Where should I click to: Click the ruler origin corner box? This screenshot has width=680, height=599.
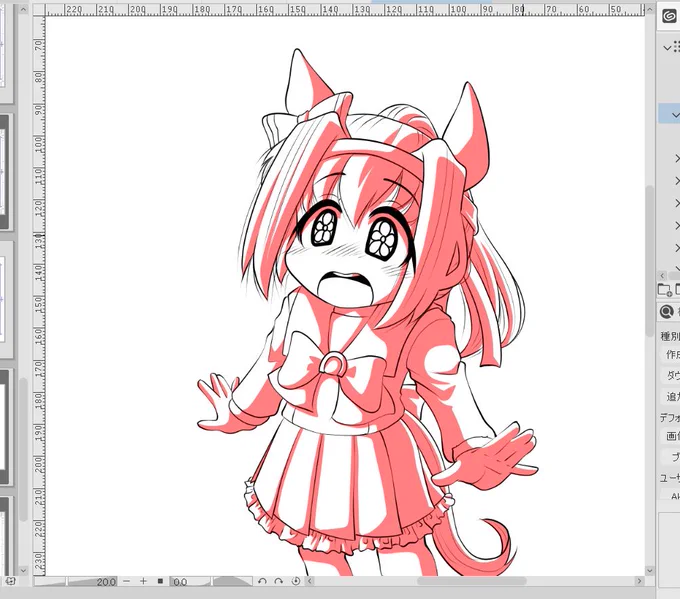coord(39,10)
